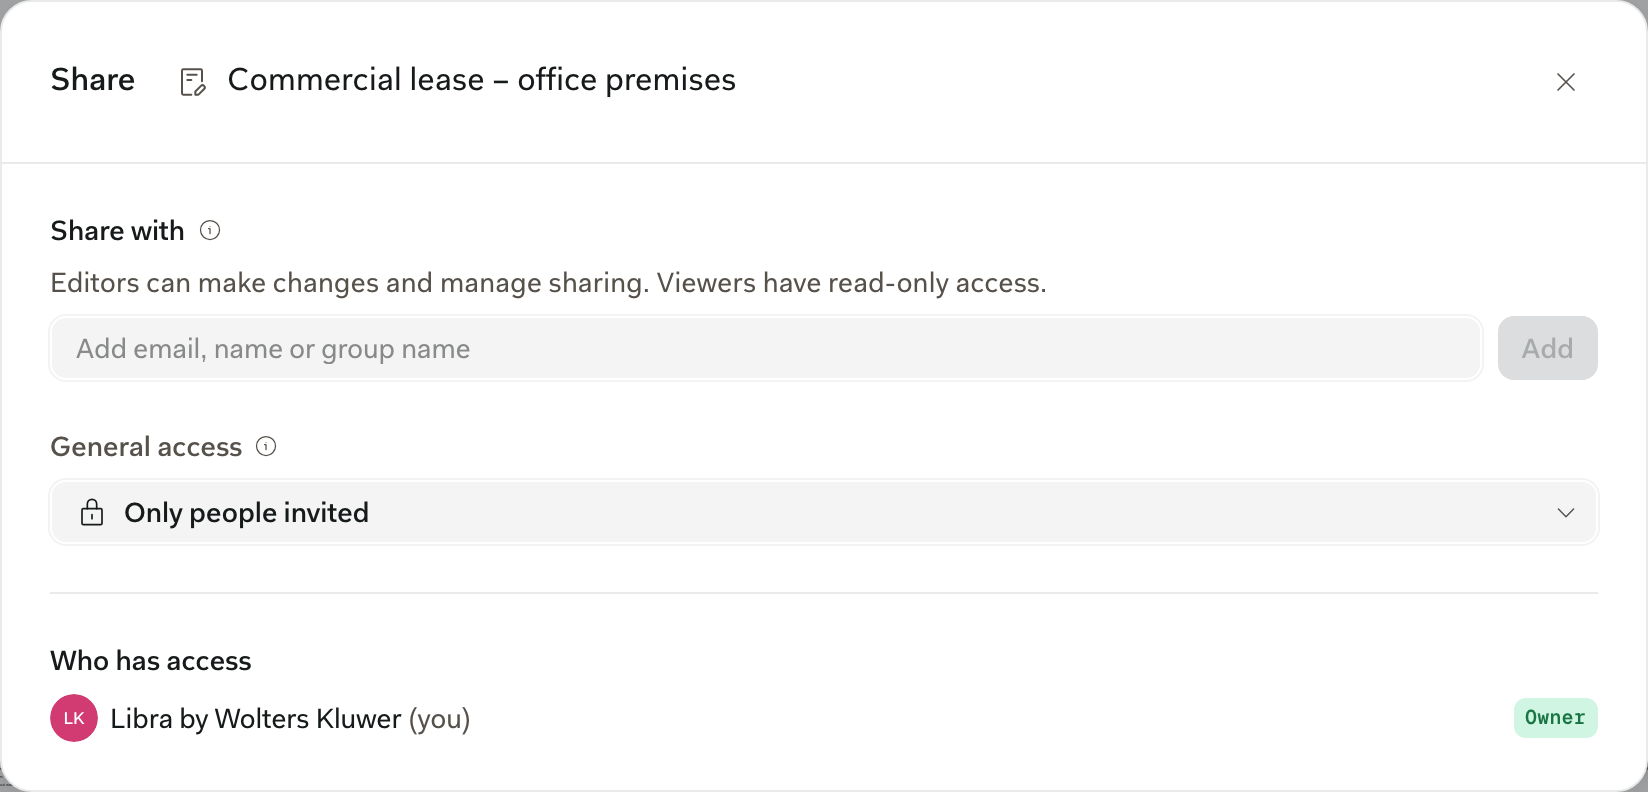Open the info icon next to General access

[266, 447]
